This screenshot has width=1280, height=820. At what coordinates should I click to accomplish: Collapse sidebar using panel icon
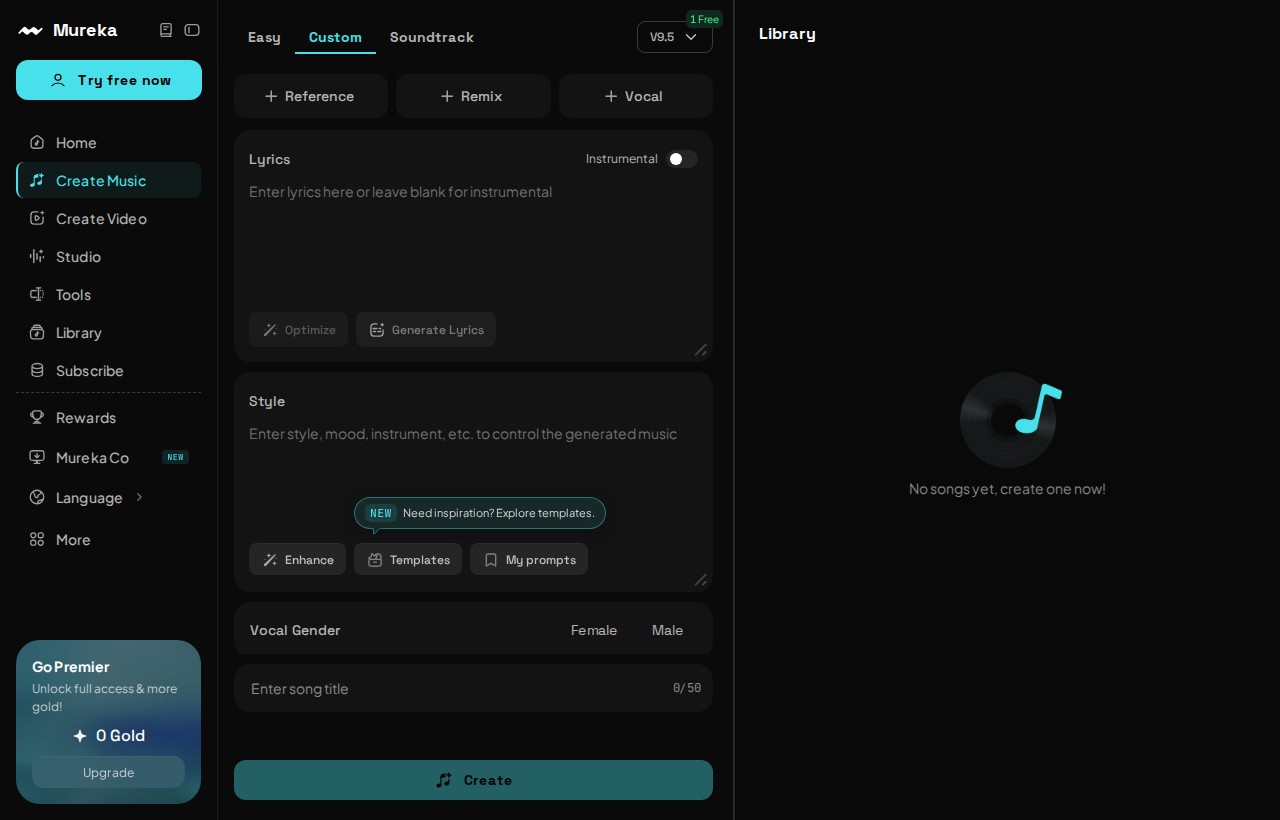(x=192, y=30)
